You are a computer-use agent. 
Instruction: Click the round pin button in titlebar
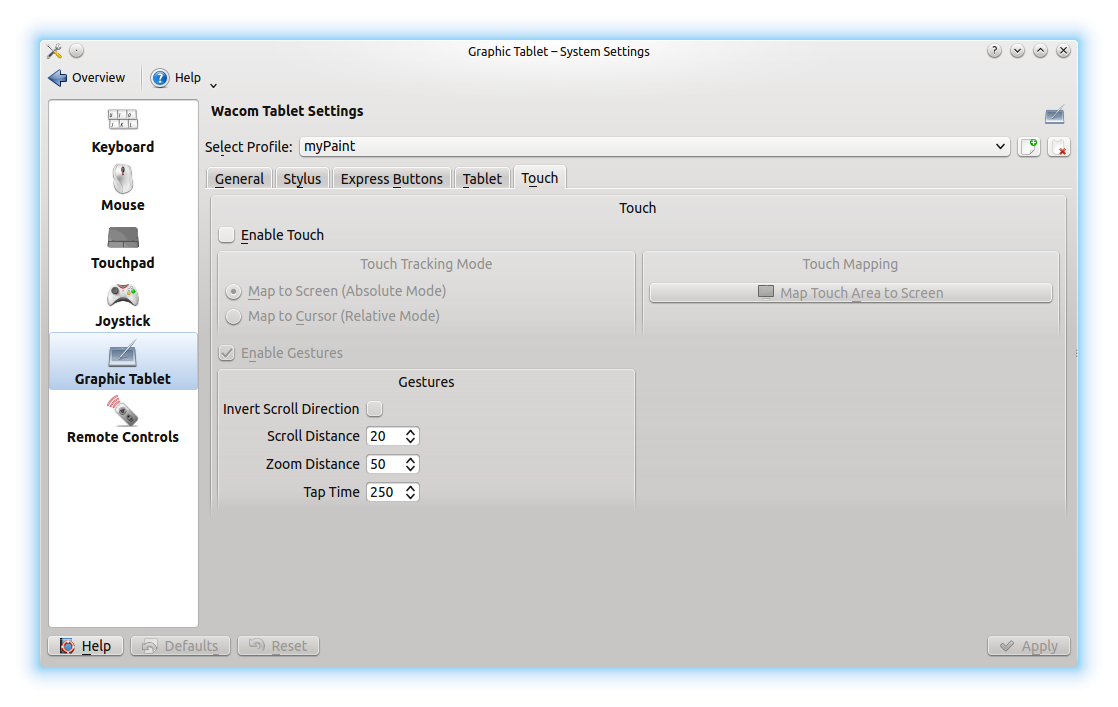point(77,51)
